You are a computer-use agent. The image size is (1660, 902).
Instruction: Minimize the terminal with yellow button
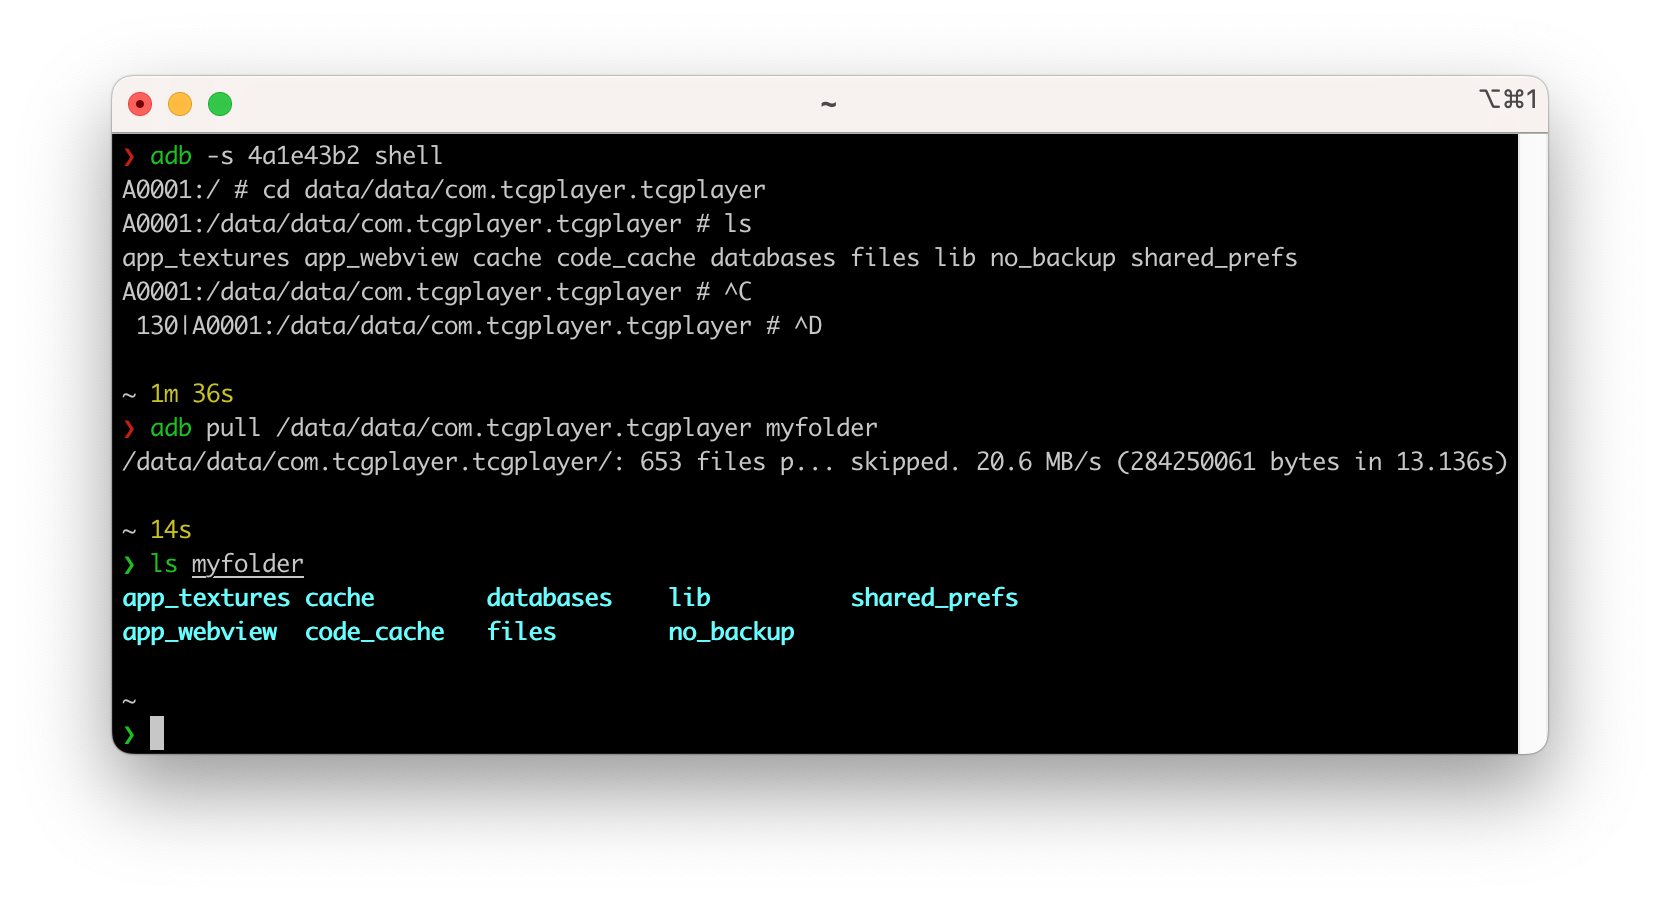coord(180,104)
